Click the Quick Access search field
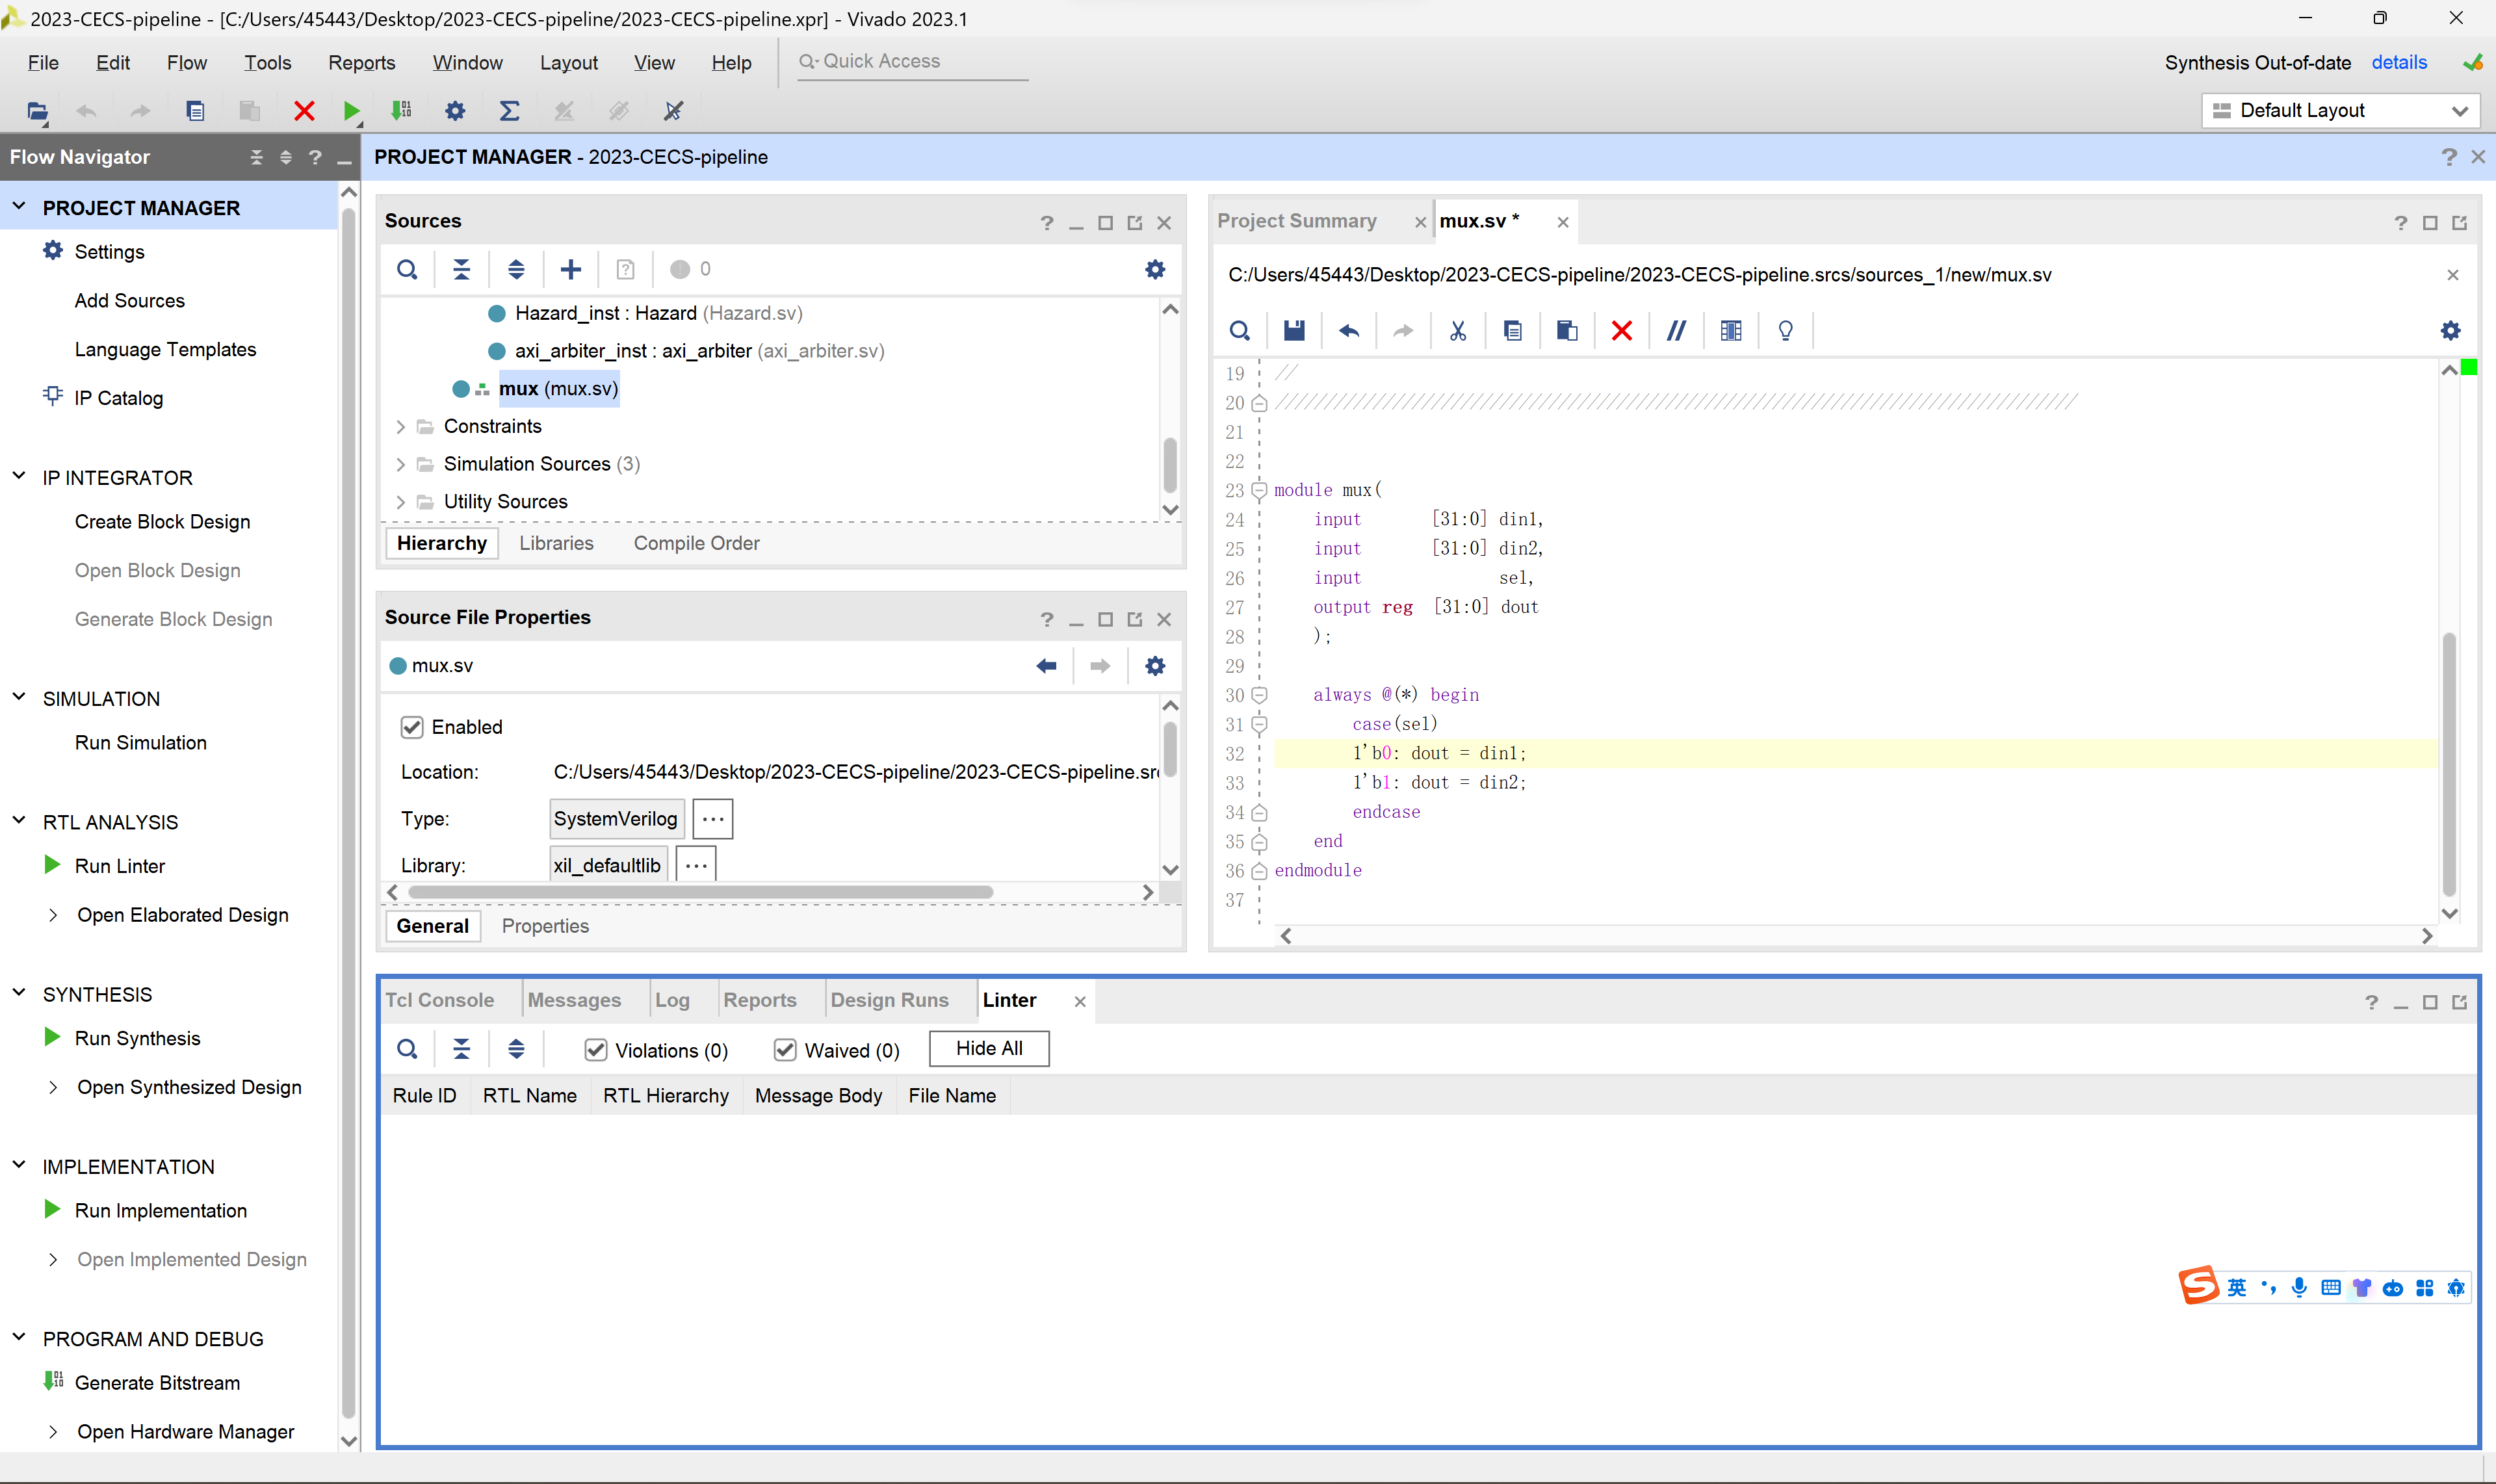This screenshot has height=1484, width=2496. (912, 62)
